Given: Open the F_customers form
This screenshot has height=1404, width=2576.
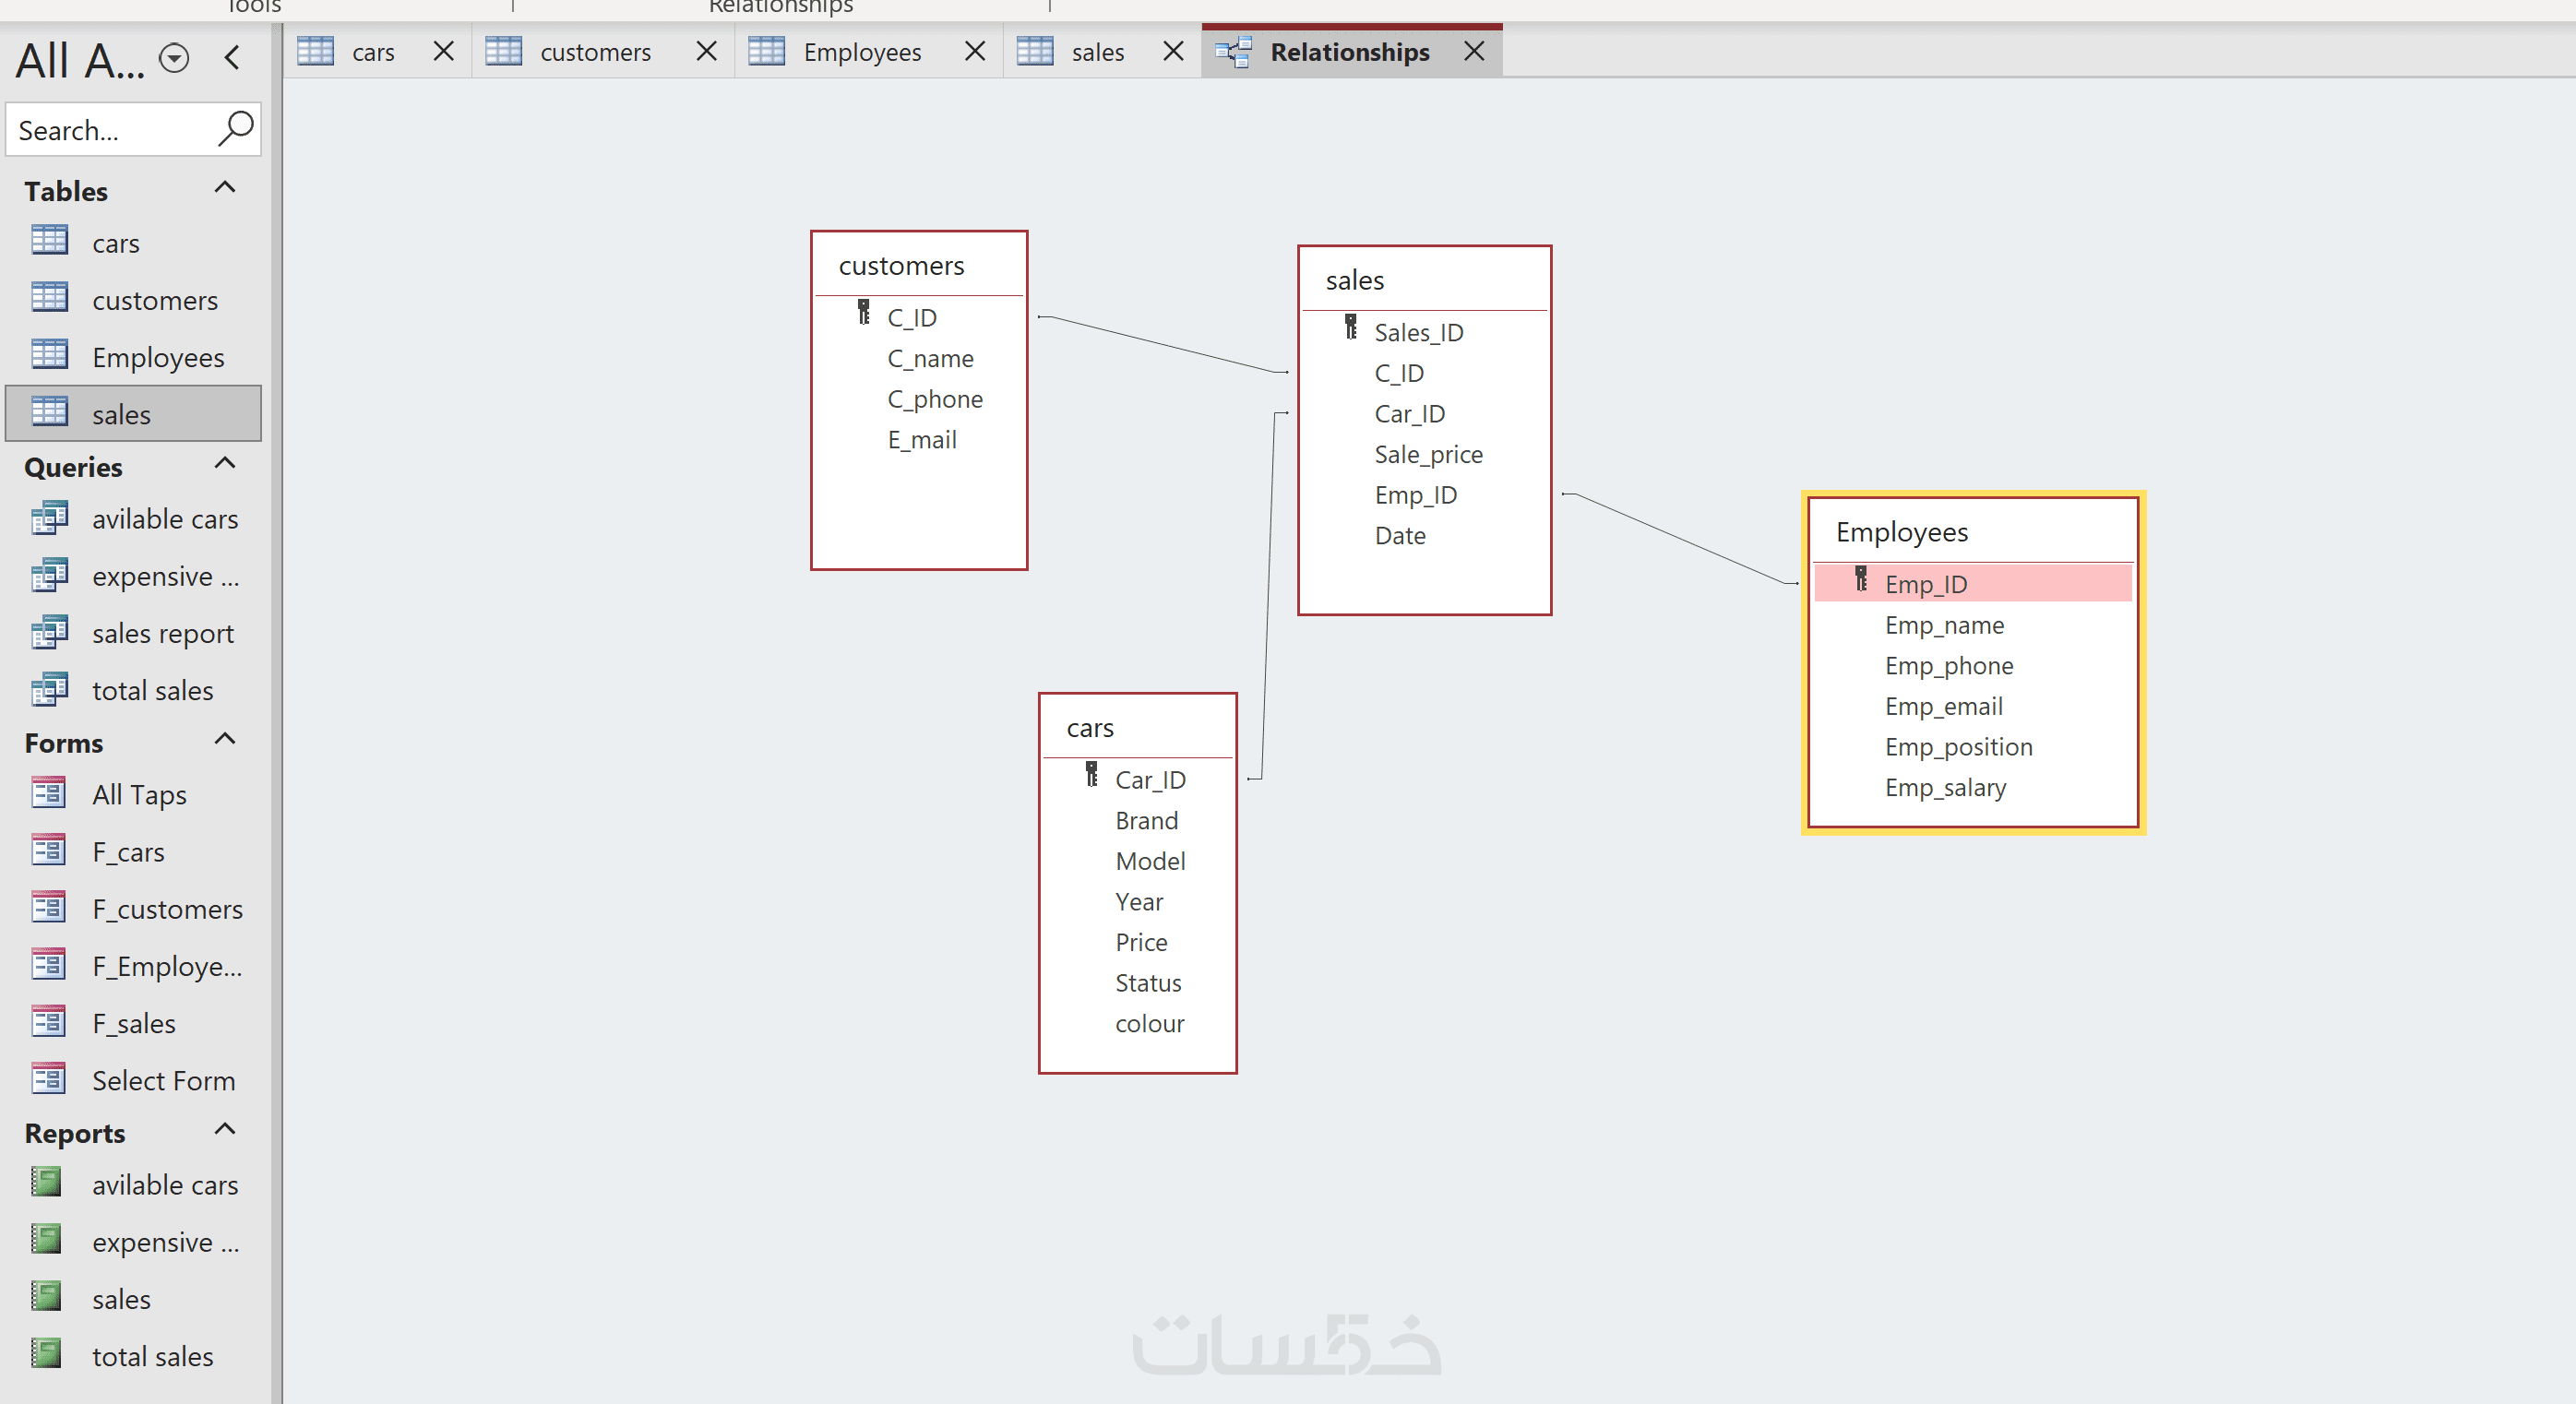Looking at the screenshot, I should pos(167,909).
